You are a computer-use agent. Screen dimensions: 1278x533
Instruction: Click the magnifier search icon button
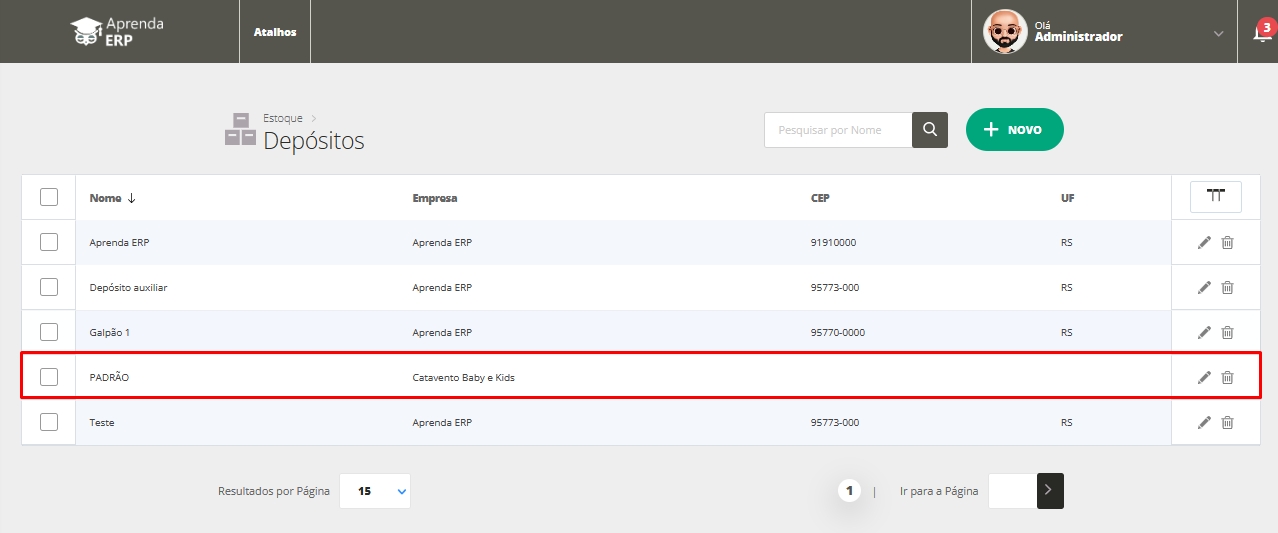coord(930,130)
